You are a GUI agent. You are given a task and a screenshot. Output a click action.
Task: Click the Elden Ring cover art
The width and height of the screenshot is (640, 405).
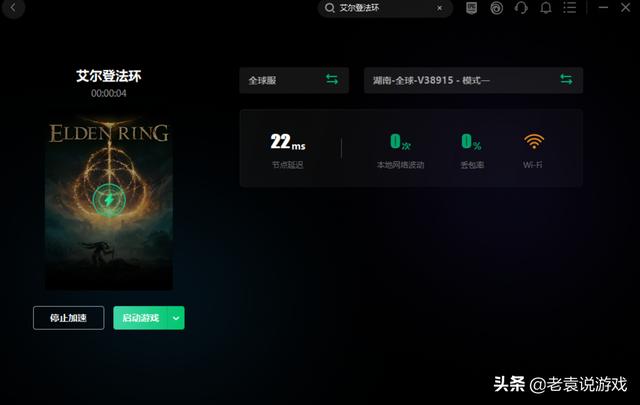(x=109, y=203)
